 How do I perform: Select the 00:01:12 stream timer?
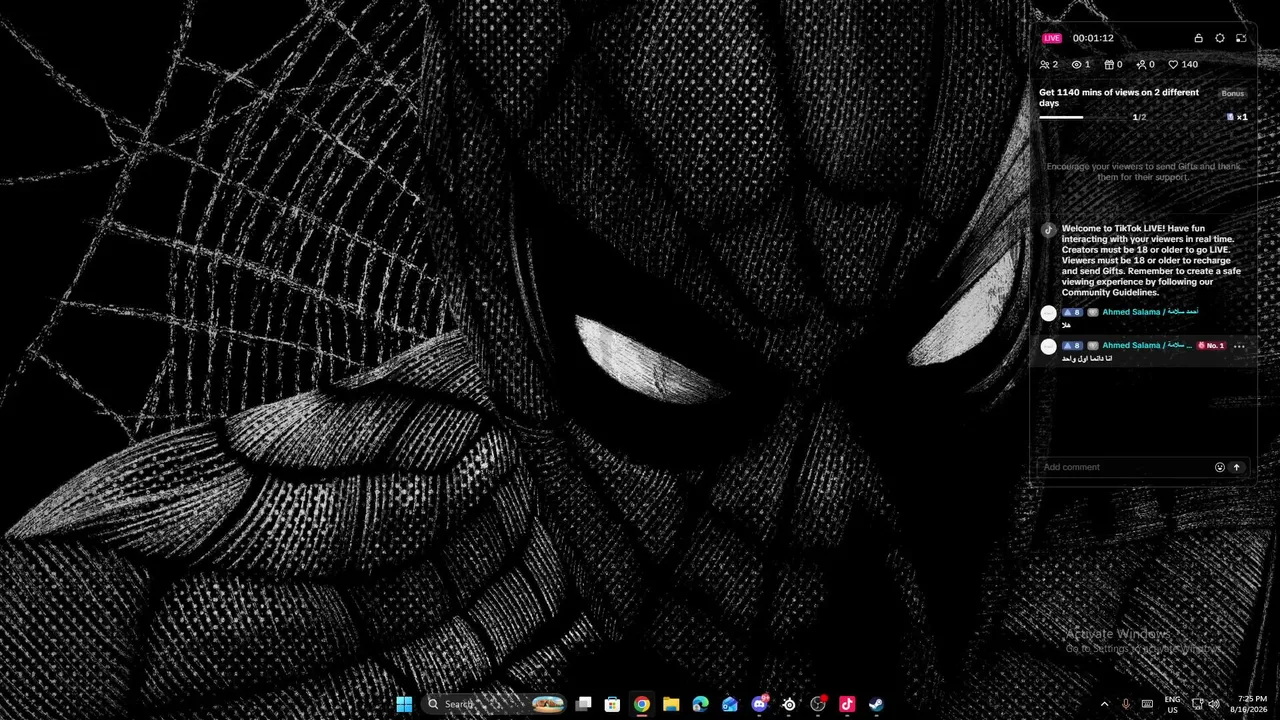click(1093, 38)
